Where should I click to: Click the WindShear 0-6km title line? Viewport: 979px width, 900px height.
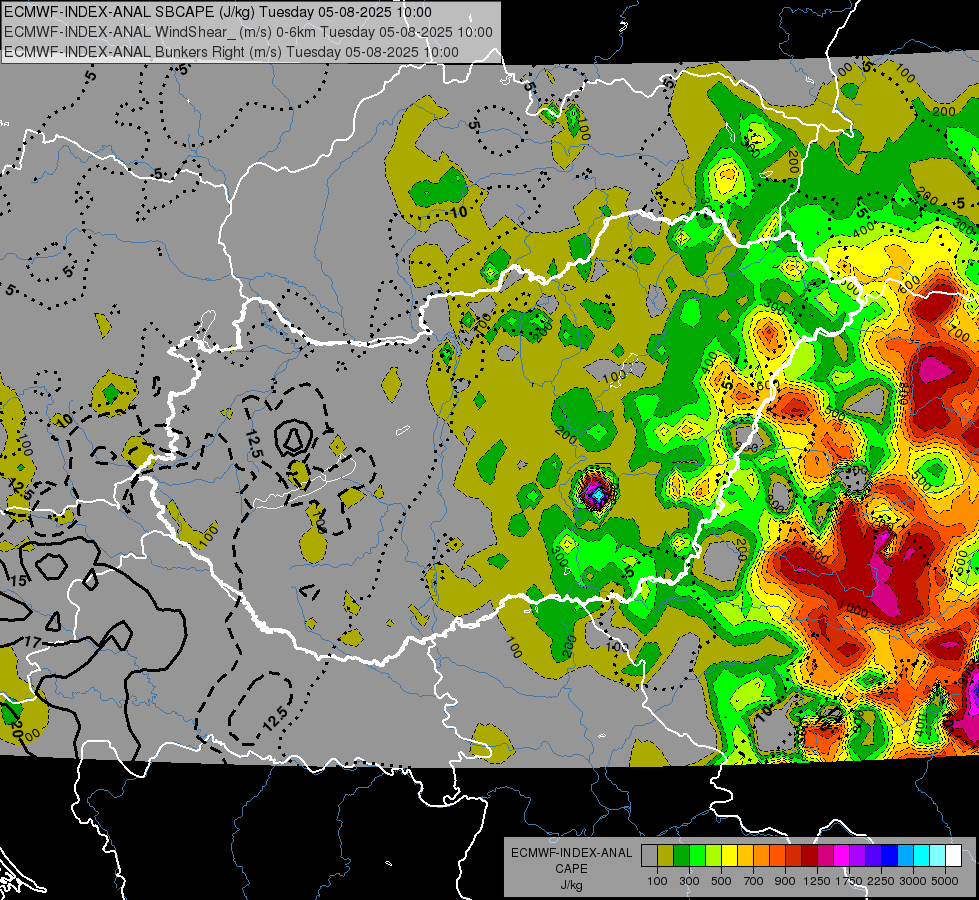[x=248, y=32]
